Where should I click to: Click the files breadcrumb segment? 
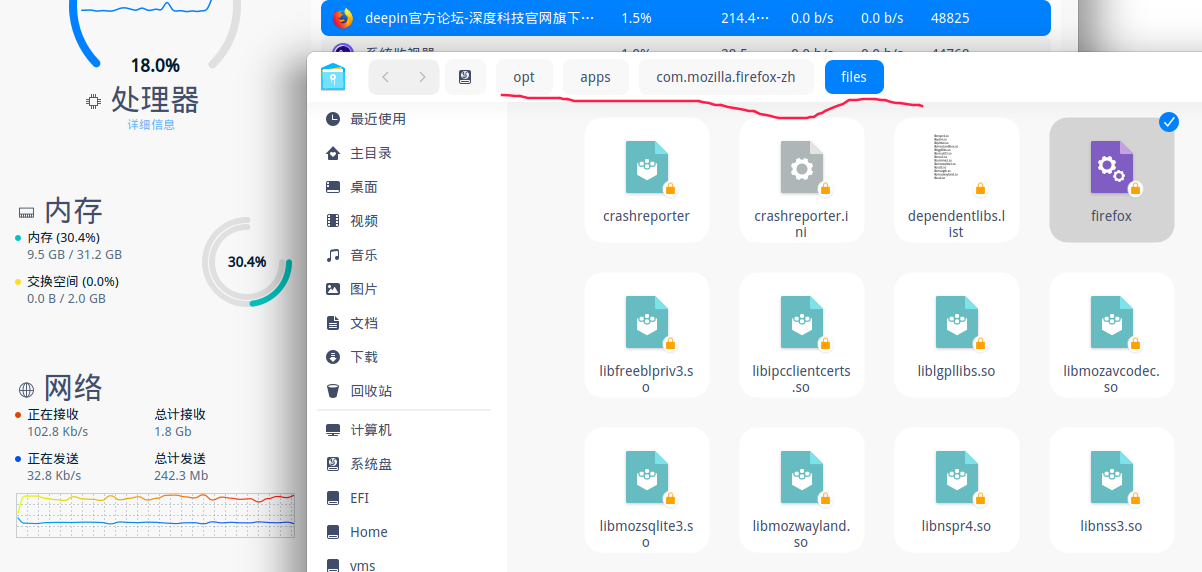pyautogui.click(x=854, y=77)
